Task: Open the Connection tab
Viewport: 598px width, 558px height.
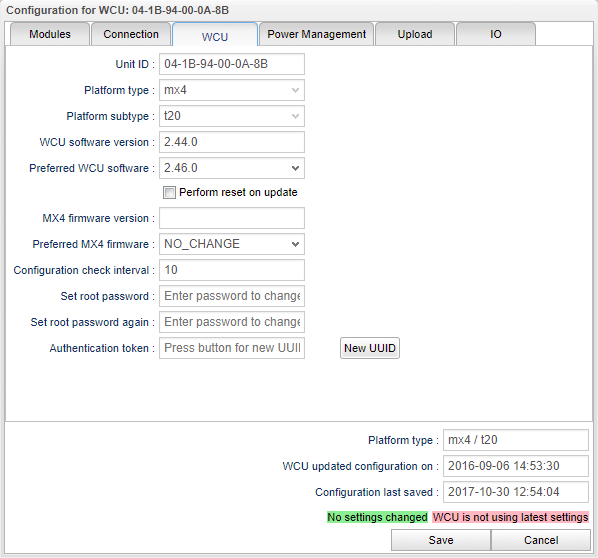Action: click(131, 34)
